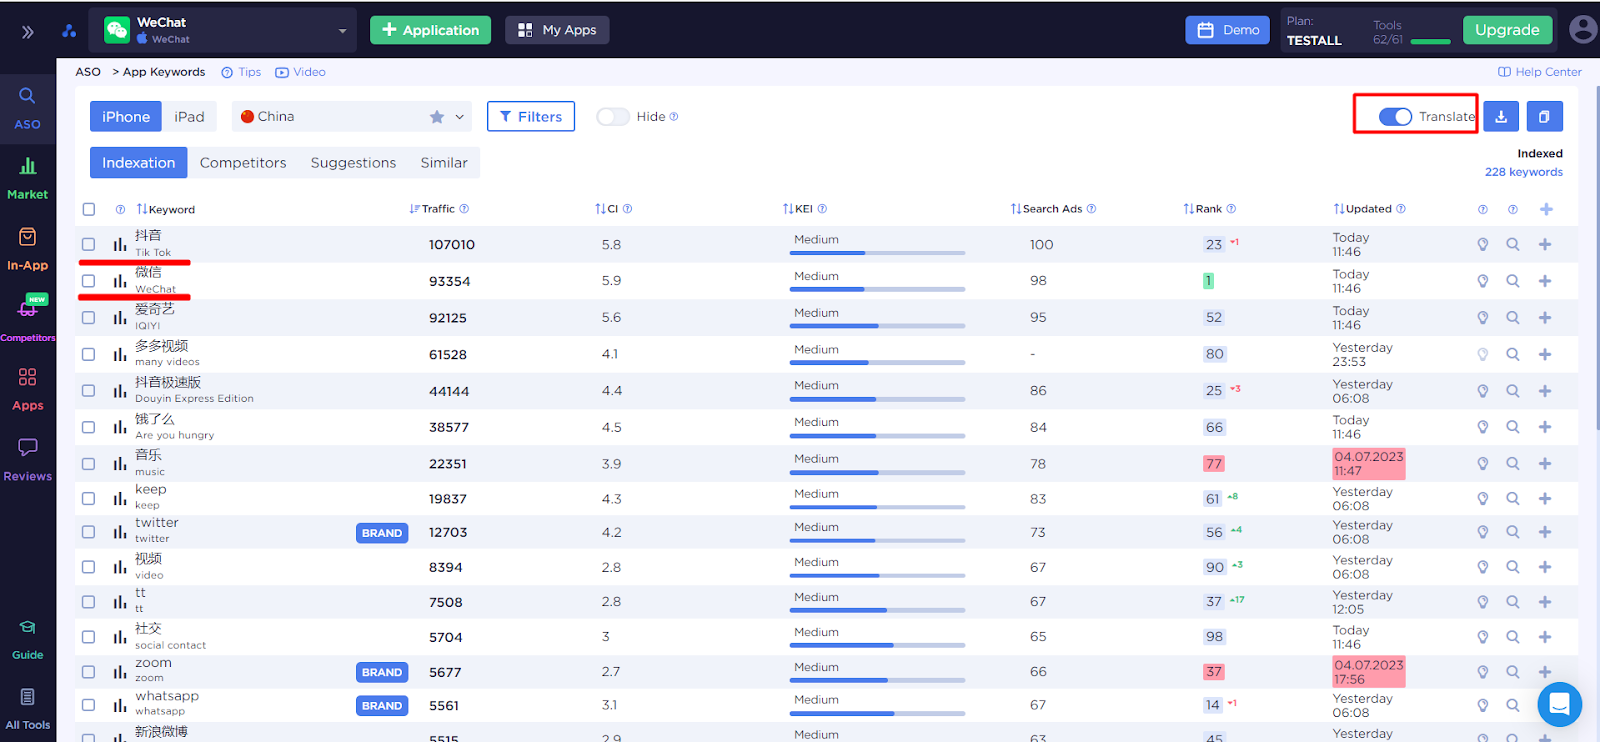Open the live chat widget
Image resolution: width=1600 pixels, height=742 pixels.
(1559, 704)
